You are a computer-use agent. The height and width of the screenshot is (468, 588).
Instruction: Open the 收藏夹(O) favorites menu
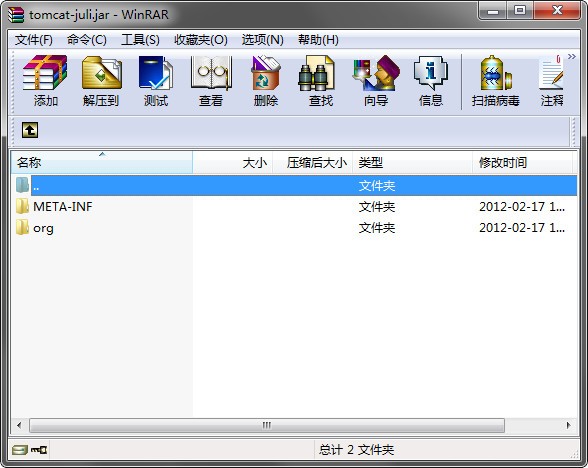coord(201,40)
